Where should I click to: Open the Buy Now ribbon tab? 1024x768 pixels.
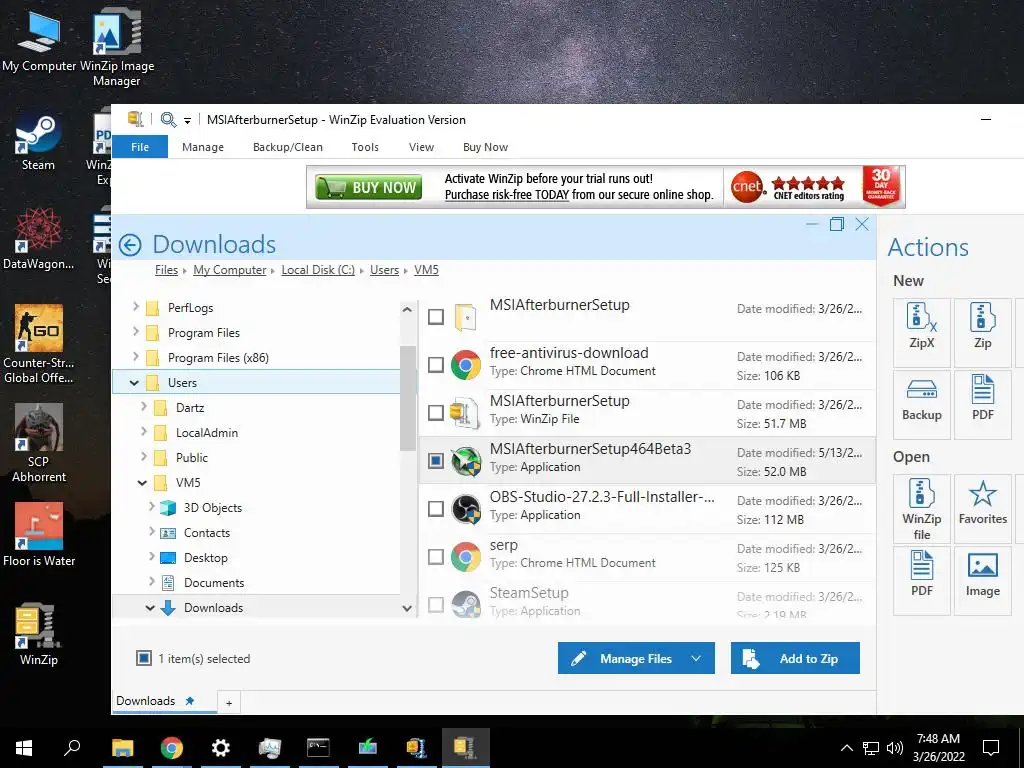point(485,147)
